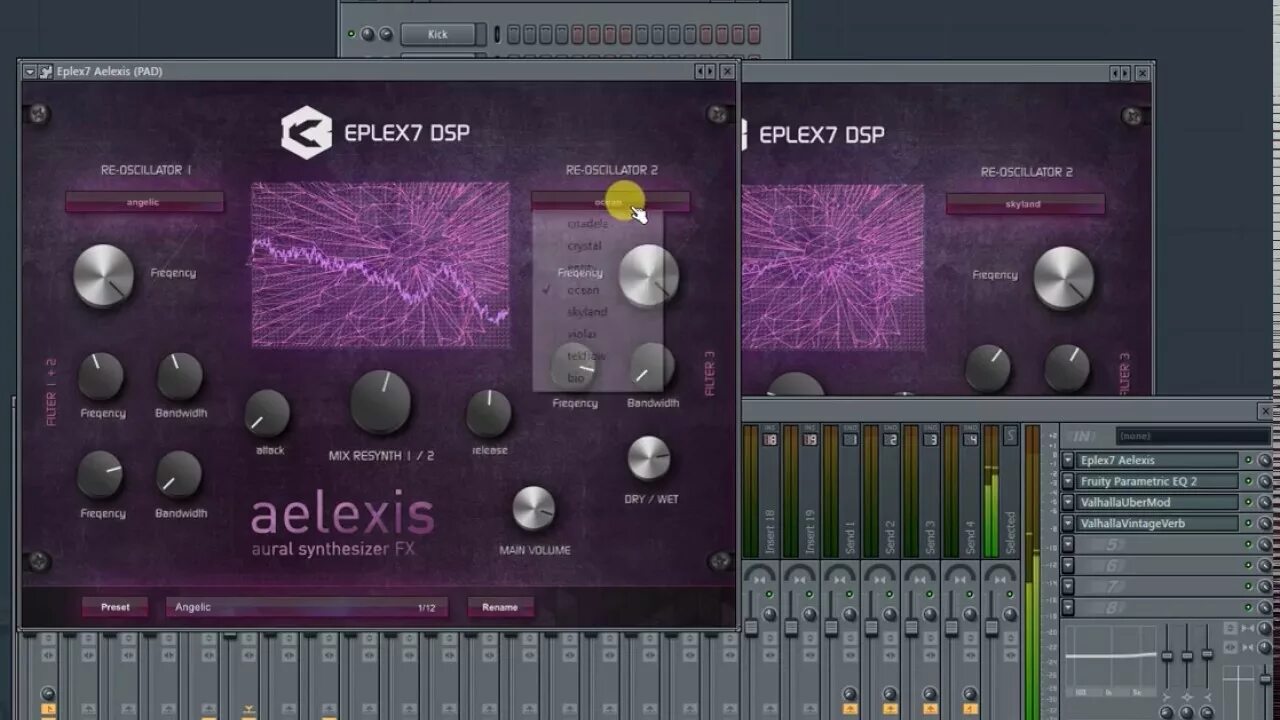Click the waveform display in Aelexis
This screenshot has height=720, width=1280.
pyautogui.click(x=380, y=265)
